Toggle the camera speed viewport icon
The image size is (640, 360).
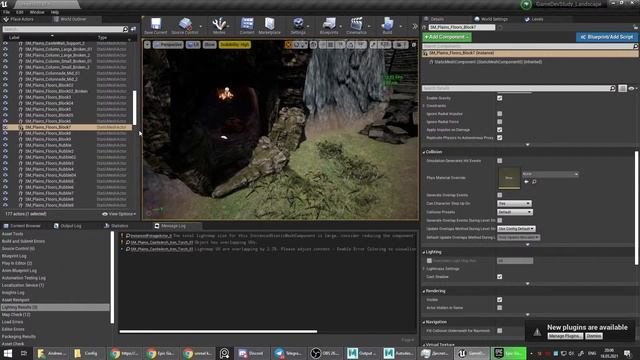pos(400,44)
